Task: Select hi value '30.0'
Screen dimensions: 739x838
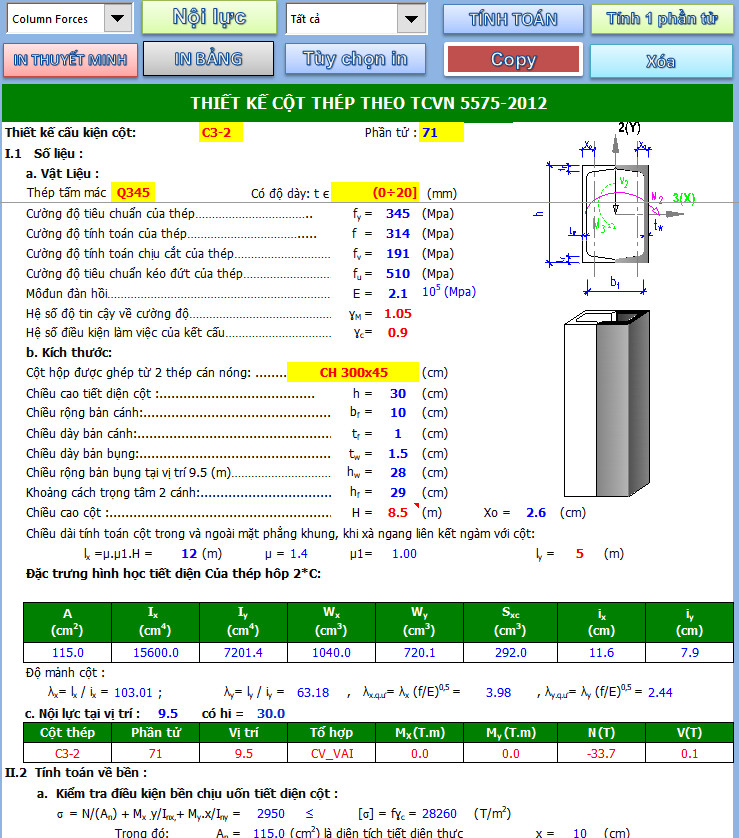Action: [271, 713]
